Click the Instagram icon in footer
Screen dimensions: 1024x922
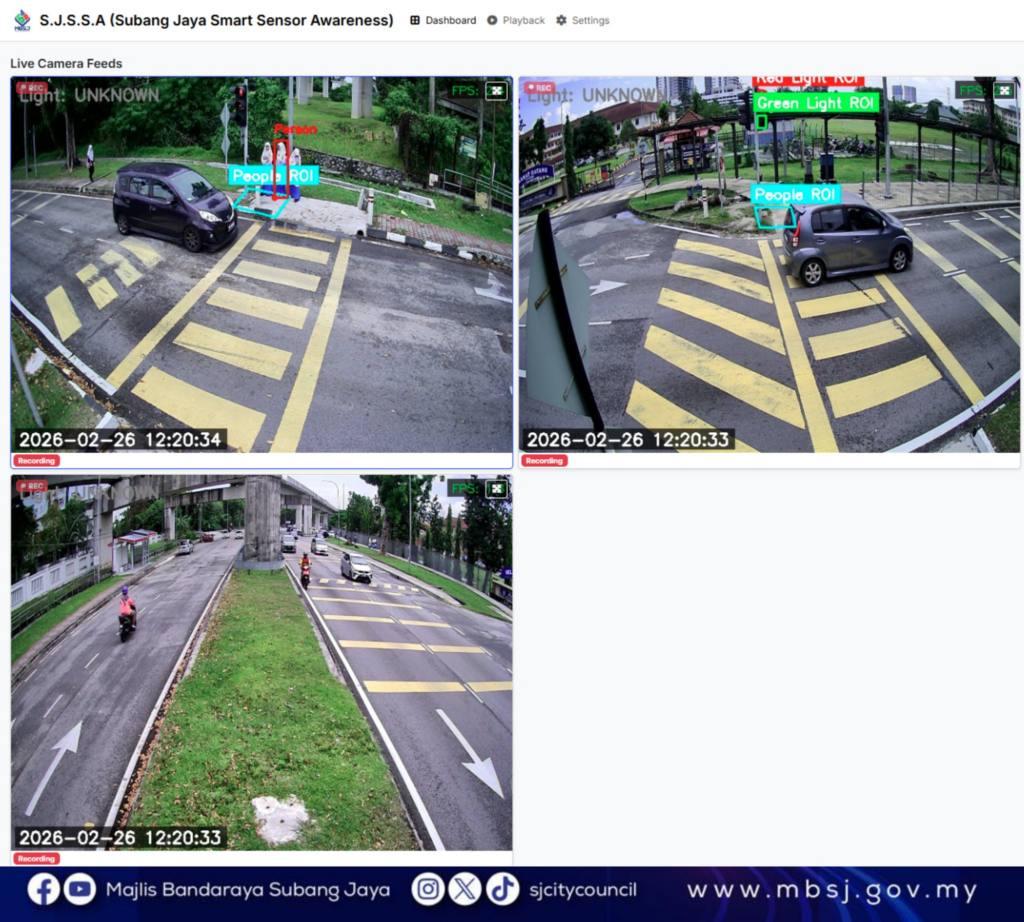pyautogui.click(x=428, y=889)
